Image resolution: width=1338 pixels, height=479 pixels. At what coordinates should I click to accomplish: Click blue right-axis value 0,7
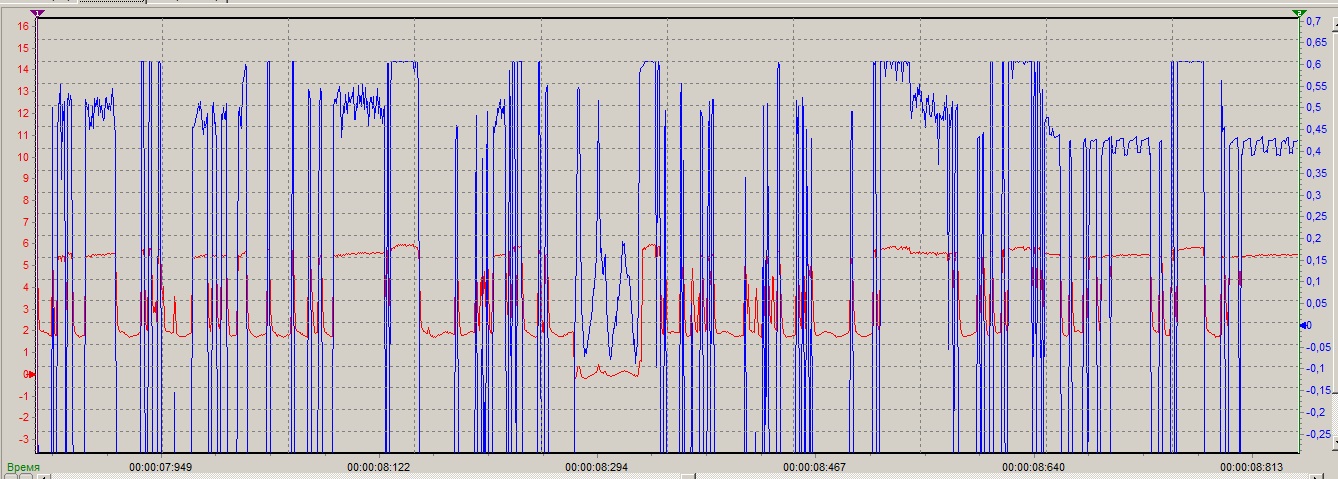[1315, 19]
